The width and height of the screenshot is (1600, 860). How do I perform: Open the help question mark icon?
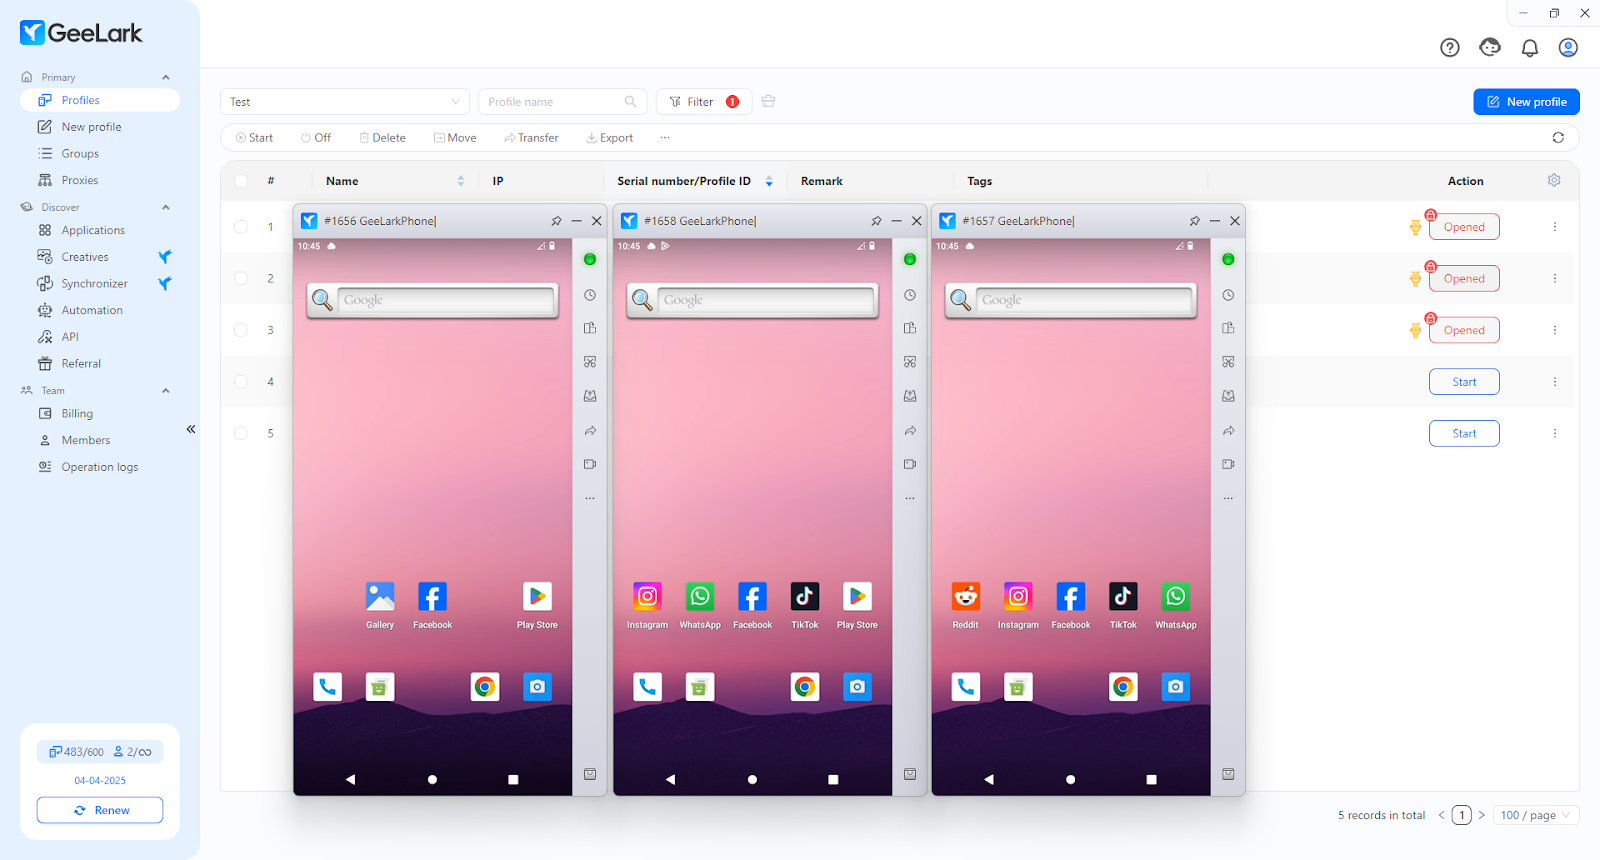[x=1450, y=47]
